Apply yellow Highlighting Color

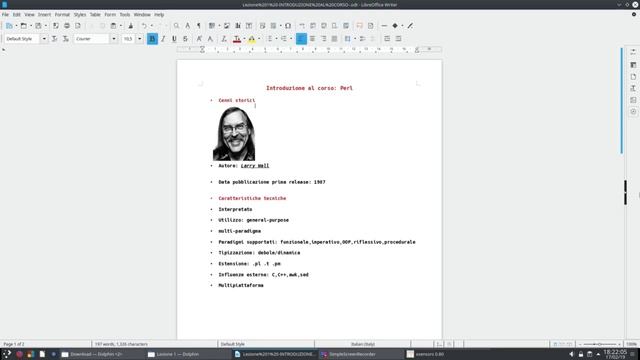point(252,39)
